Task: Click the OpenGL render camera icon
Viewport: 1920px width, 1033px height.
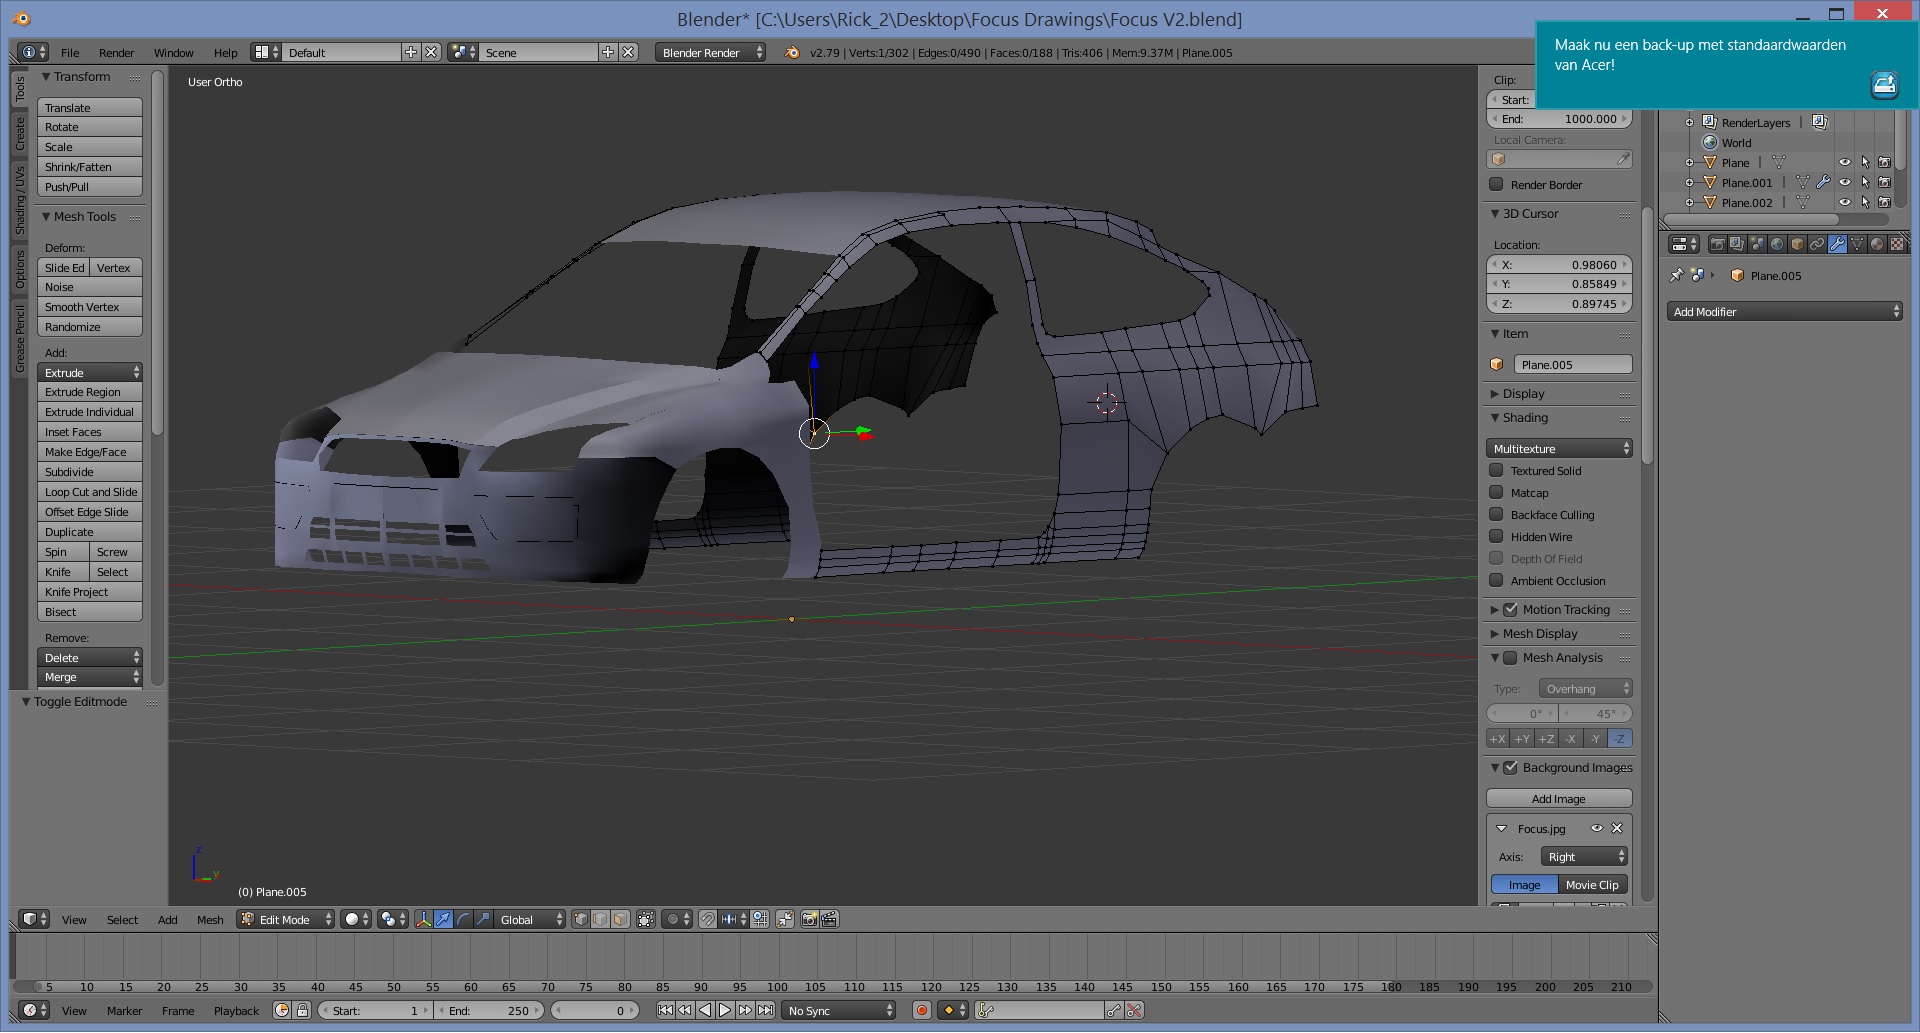Action: (x=809, y=919)
